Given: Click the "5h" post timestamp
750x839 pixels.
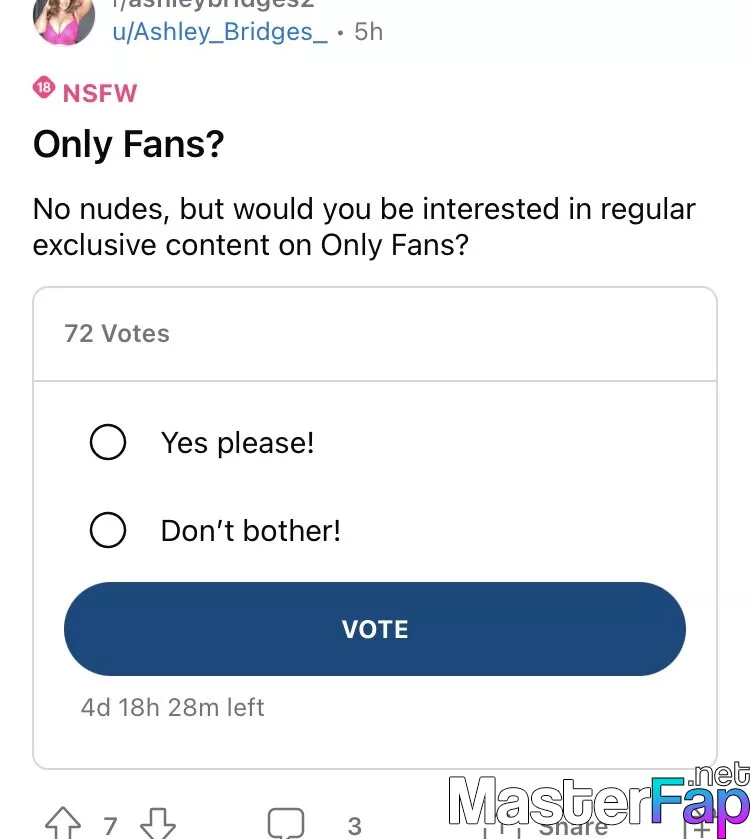Looking at the screenshot, I should (369, 32).
